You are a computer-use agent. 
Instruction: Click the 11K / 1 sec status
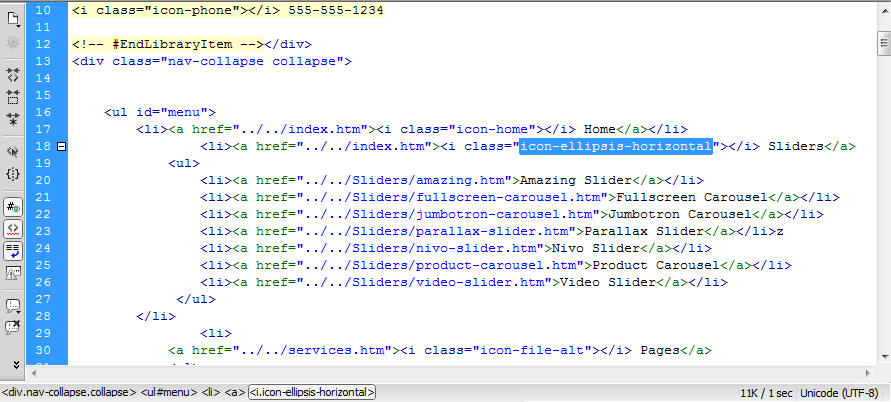coord(767,393)
